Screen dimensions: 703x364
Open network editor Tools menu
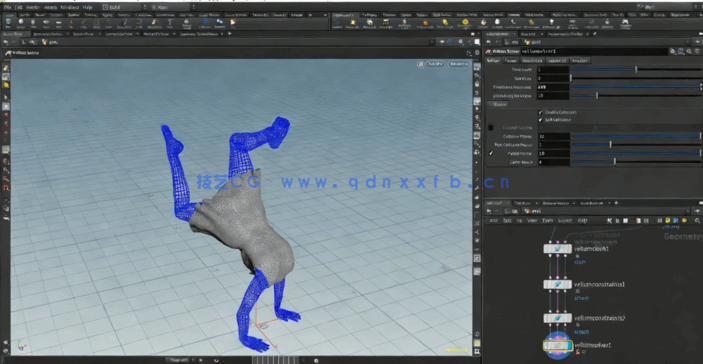(547, 221)
